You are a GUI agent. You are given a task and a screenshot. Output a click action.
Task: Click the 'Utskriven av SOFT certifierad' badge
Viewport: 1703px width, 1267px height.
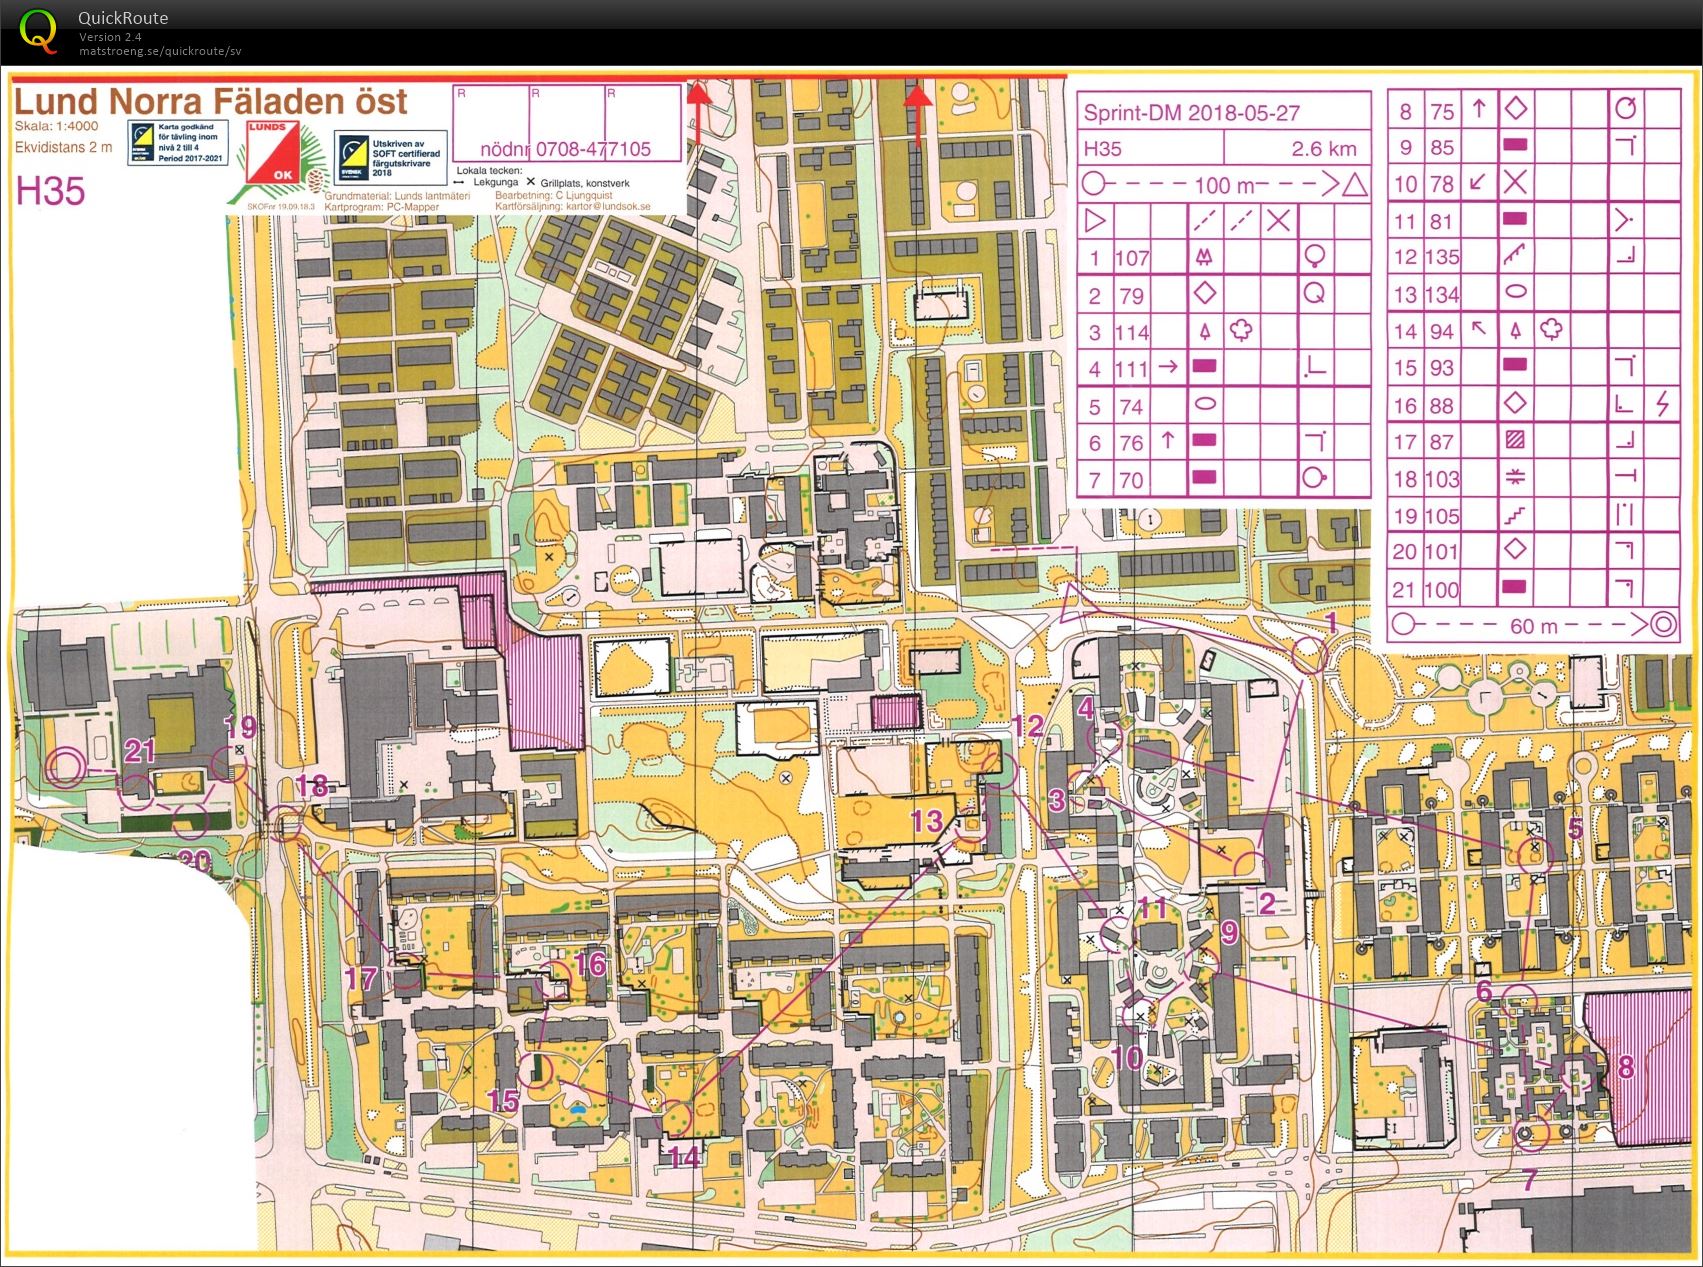point(388,157)
